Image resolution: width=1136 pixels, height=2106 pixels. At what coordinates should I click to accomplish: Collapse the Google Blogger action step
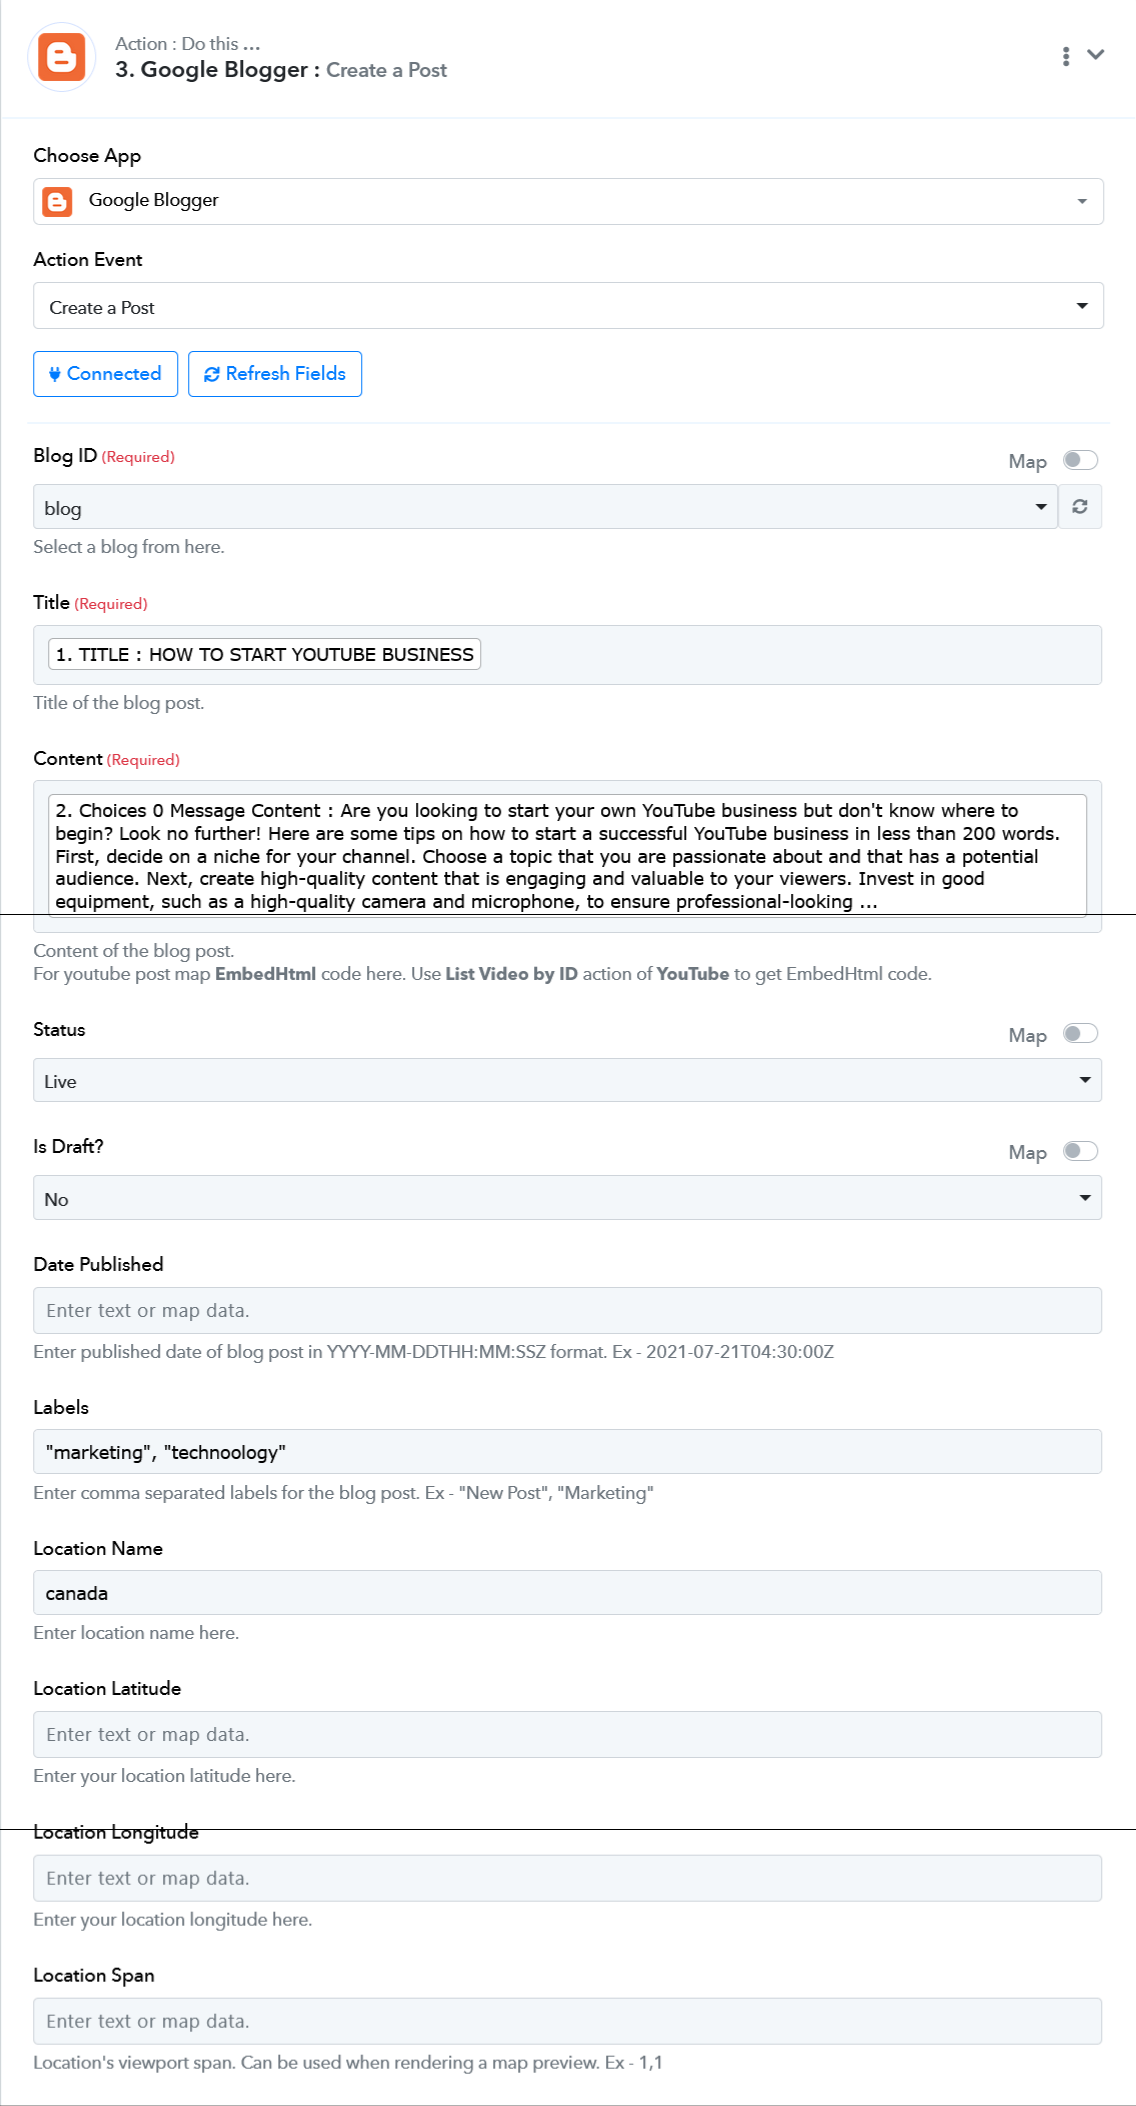coord(1096,55)
